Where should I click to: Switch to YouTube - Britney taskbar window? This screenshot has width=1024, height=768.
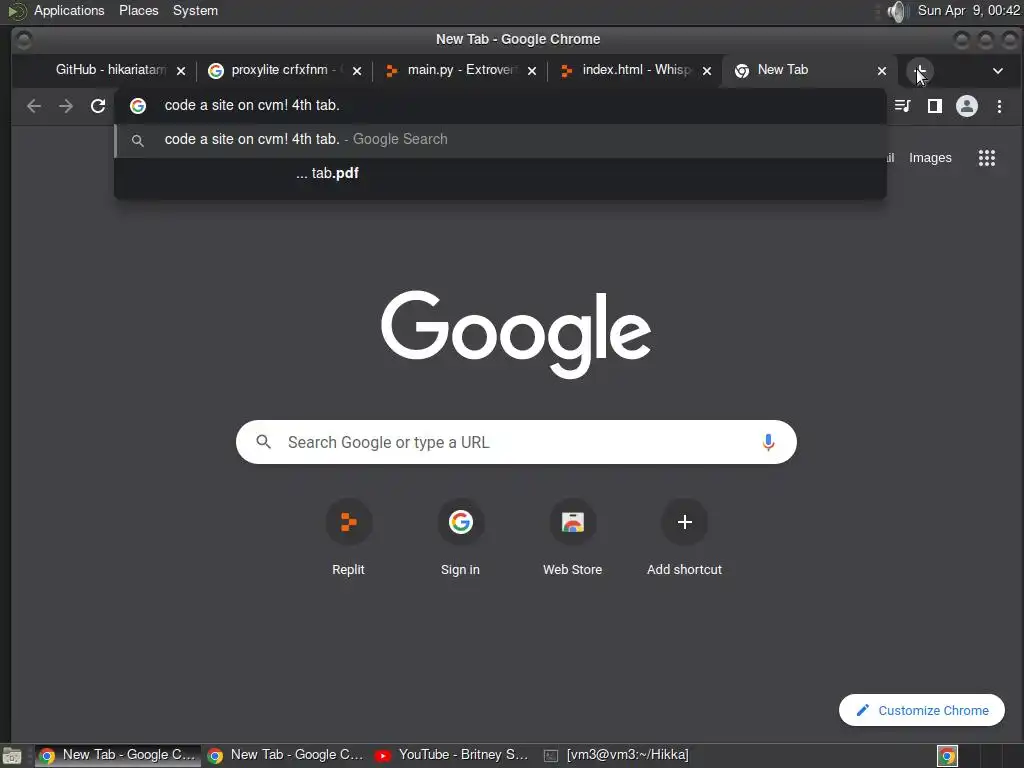point(452,755)
